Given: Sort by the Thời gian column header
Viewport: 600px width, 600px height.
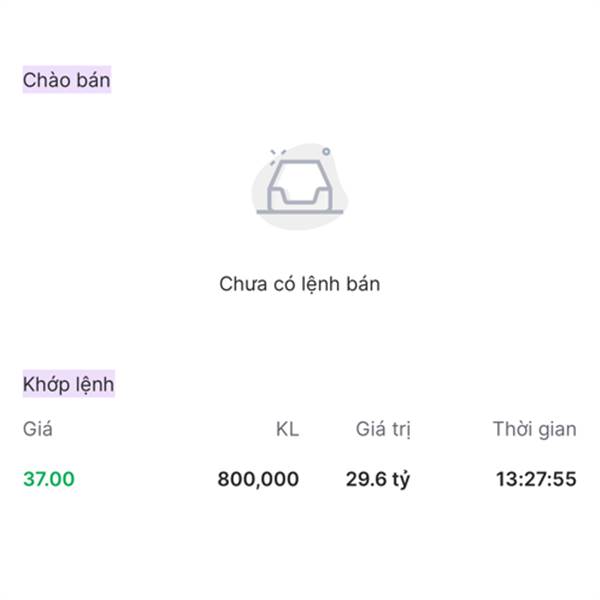Looking at the screenshot, I should tap(534, 430).
